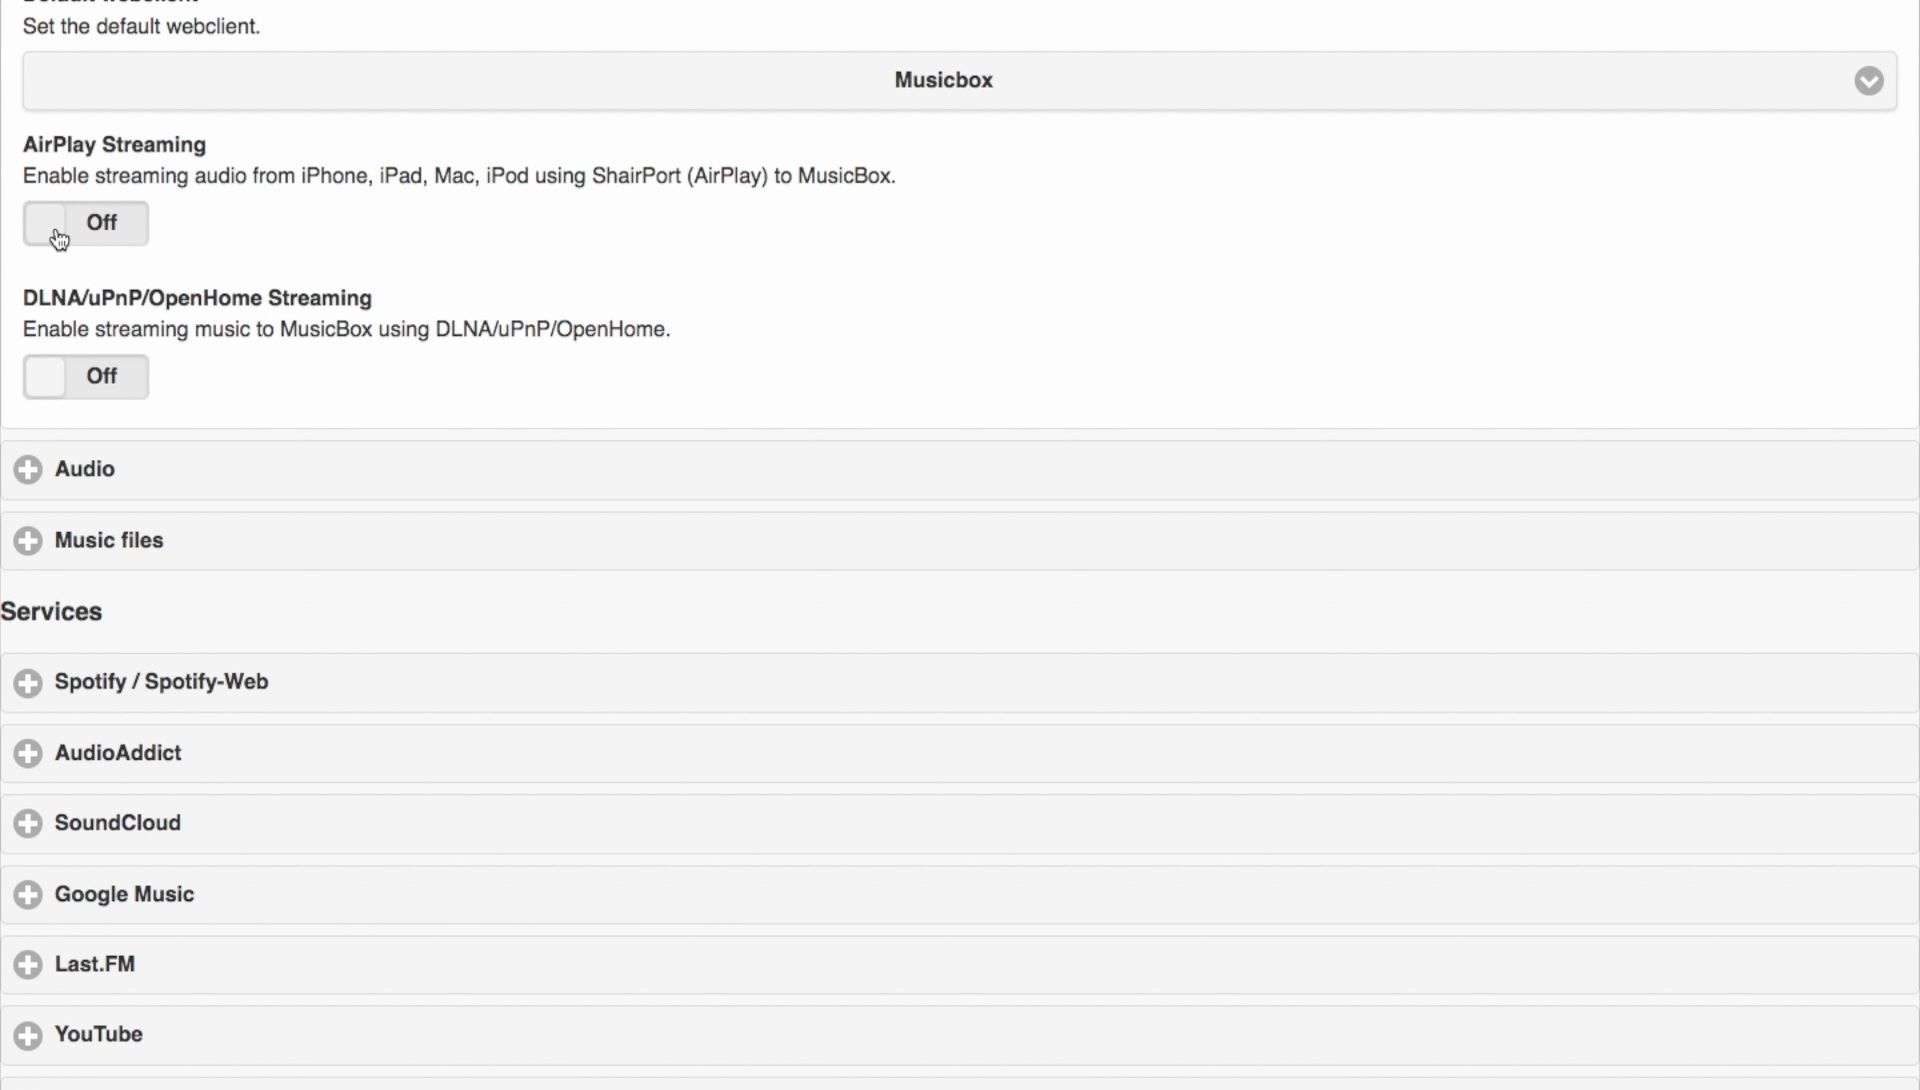Click the plus icon beside Audio
Viewport: 1920px width, 1090px height.
click(x=28, y=469)
